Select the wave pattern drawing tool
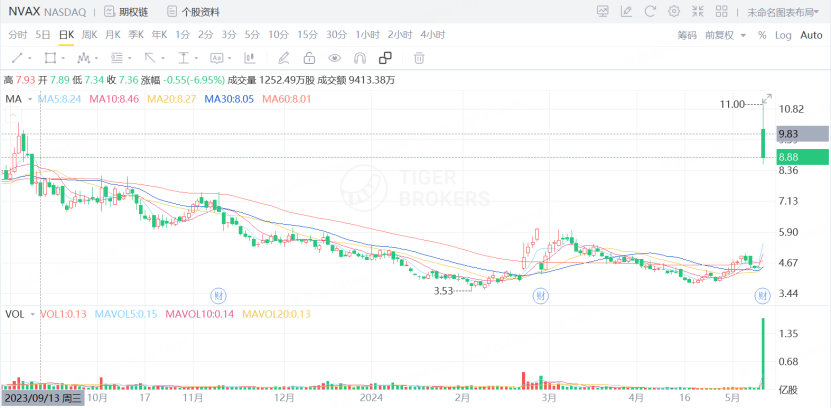The height and width of the screenshot is (408, 831). [x=83, y=57]
